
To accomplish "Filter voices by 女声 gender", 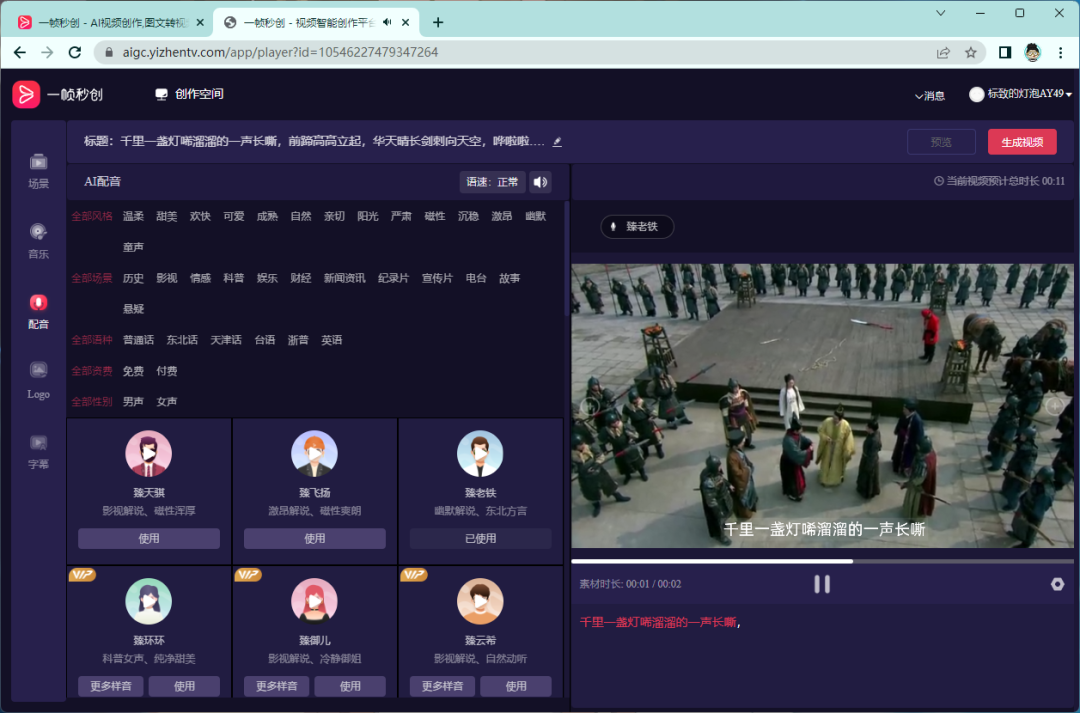I will pyautogui.click(x=166, y=402).
